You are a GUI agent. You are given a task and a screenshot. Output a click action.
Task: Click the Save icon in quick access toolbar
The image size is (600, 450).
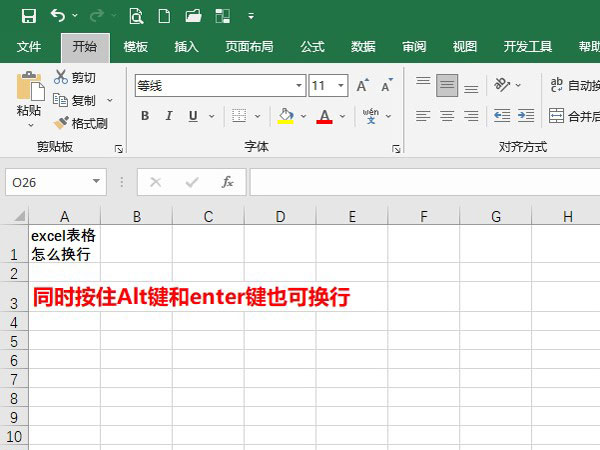[28, 15]
